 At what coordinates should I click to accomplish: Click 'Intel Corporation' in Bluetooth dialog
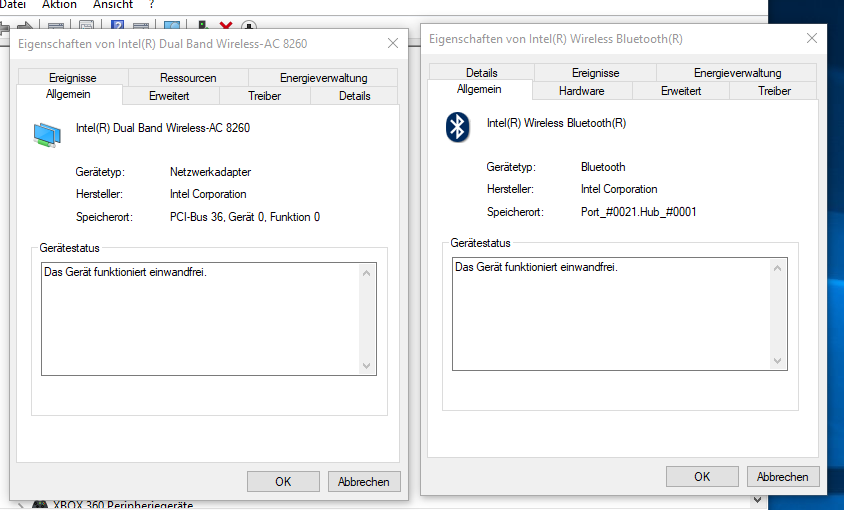[x=619, y=189]
